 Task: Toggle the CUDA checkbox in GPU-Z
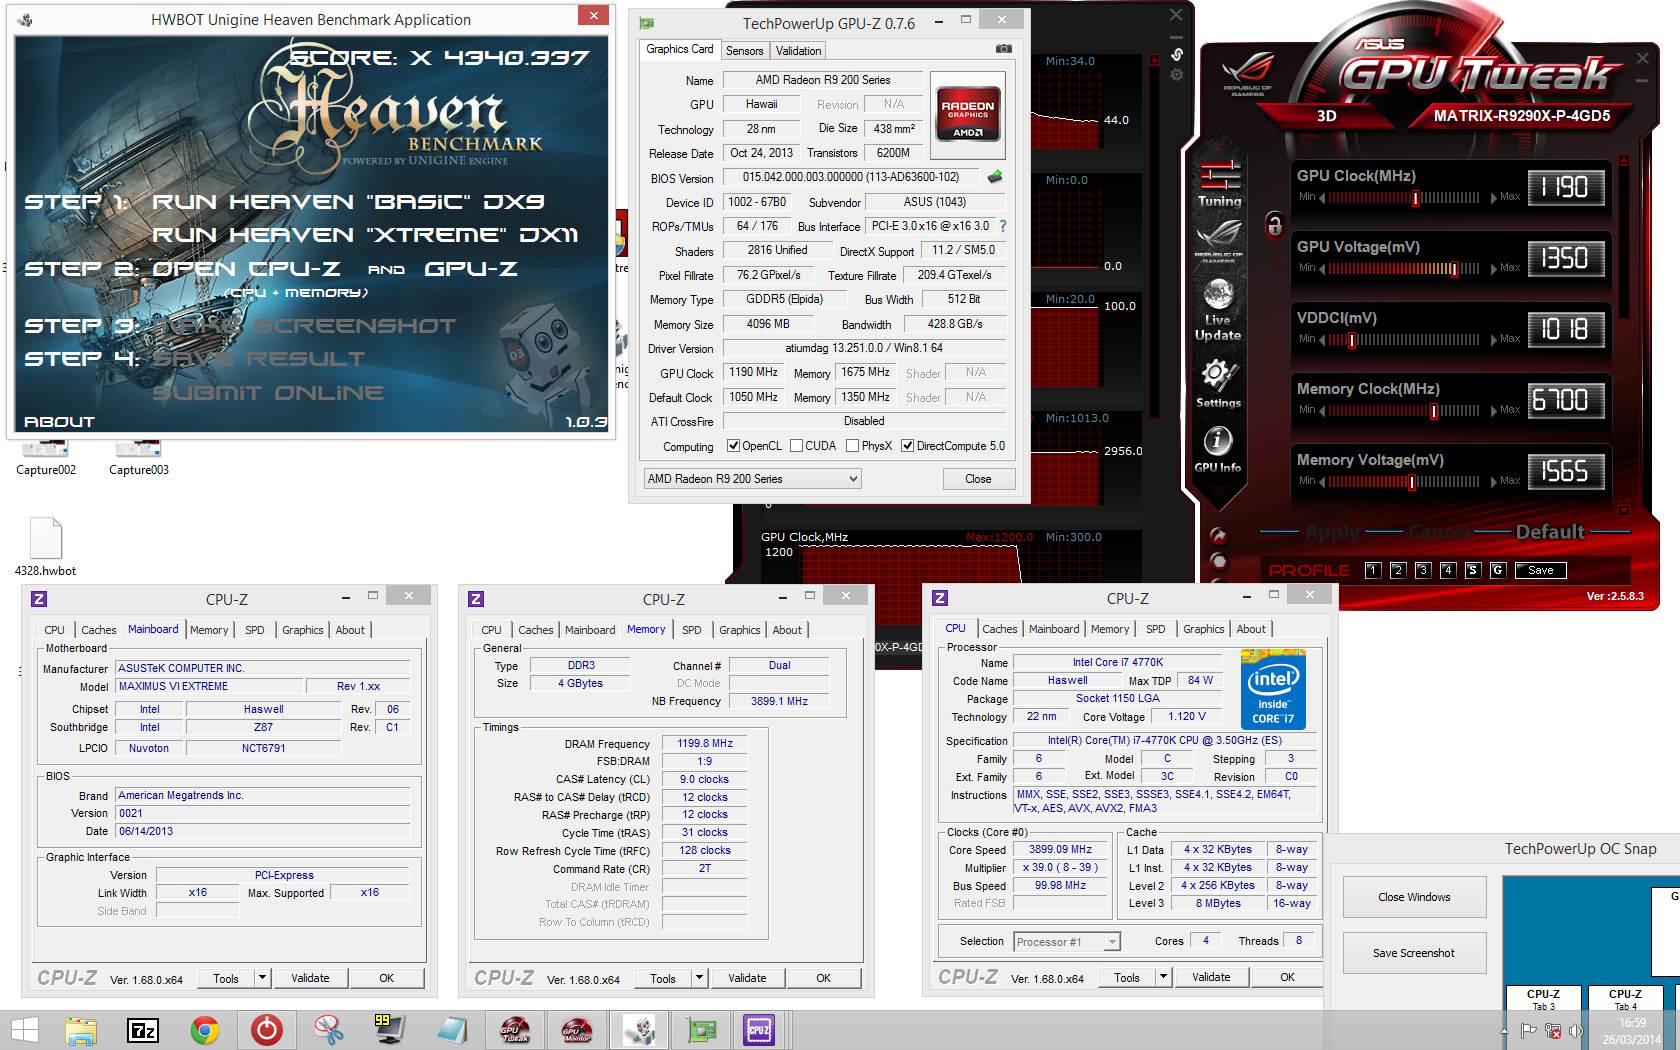point(796,446)
